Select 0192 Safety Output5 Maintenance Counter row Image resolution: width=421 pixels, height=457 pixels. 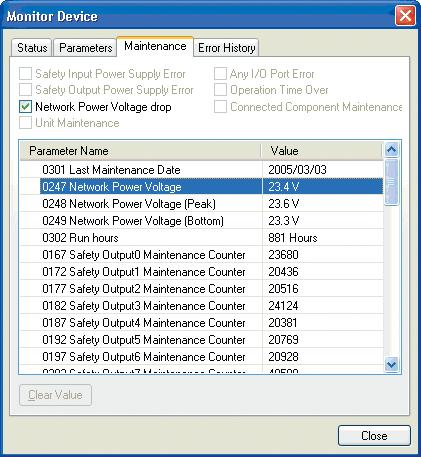point(201,340)
